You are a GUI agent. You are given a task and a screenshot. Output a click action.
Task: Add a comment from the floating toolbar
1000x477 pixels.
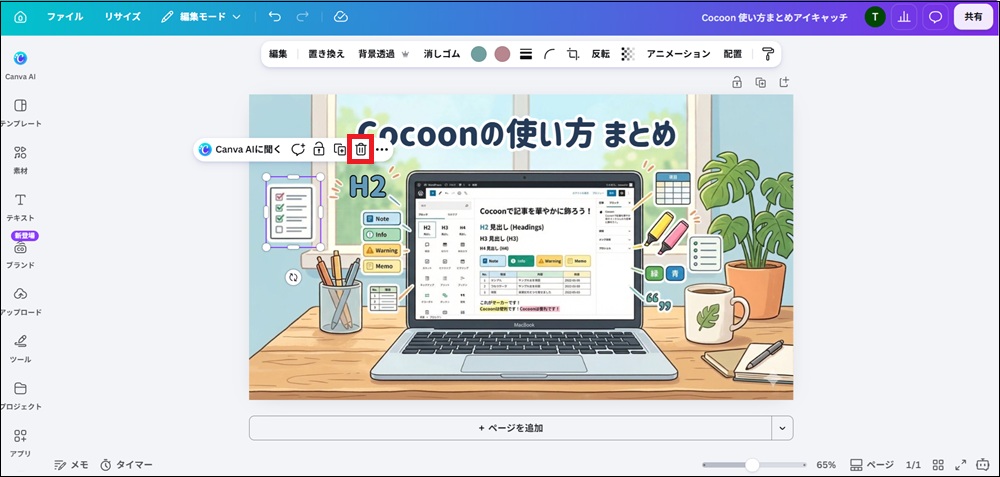point(298,149)
